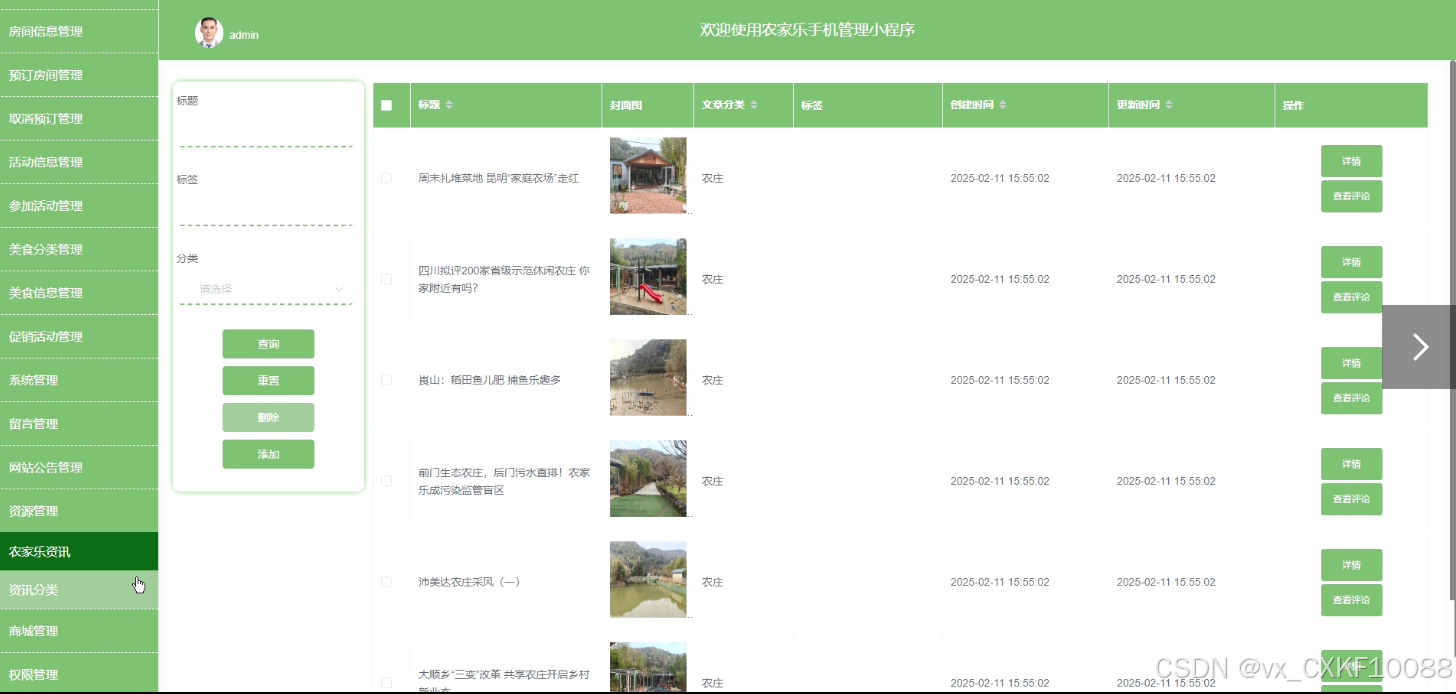Click the 标题 search input field
1456x694 pixels.
click(x=266, y=132)
